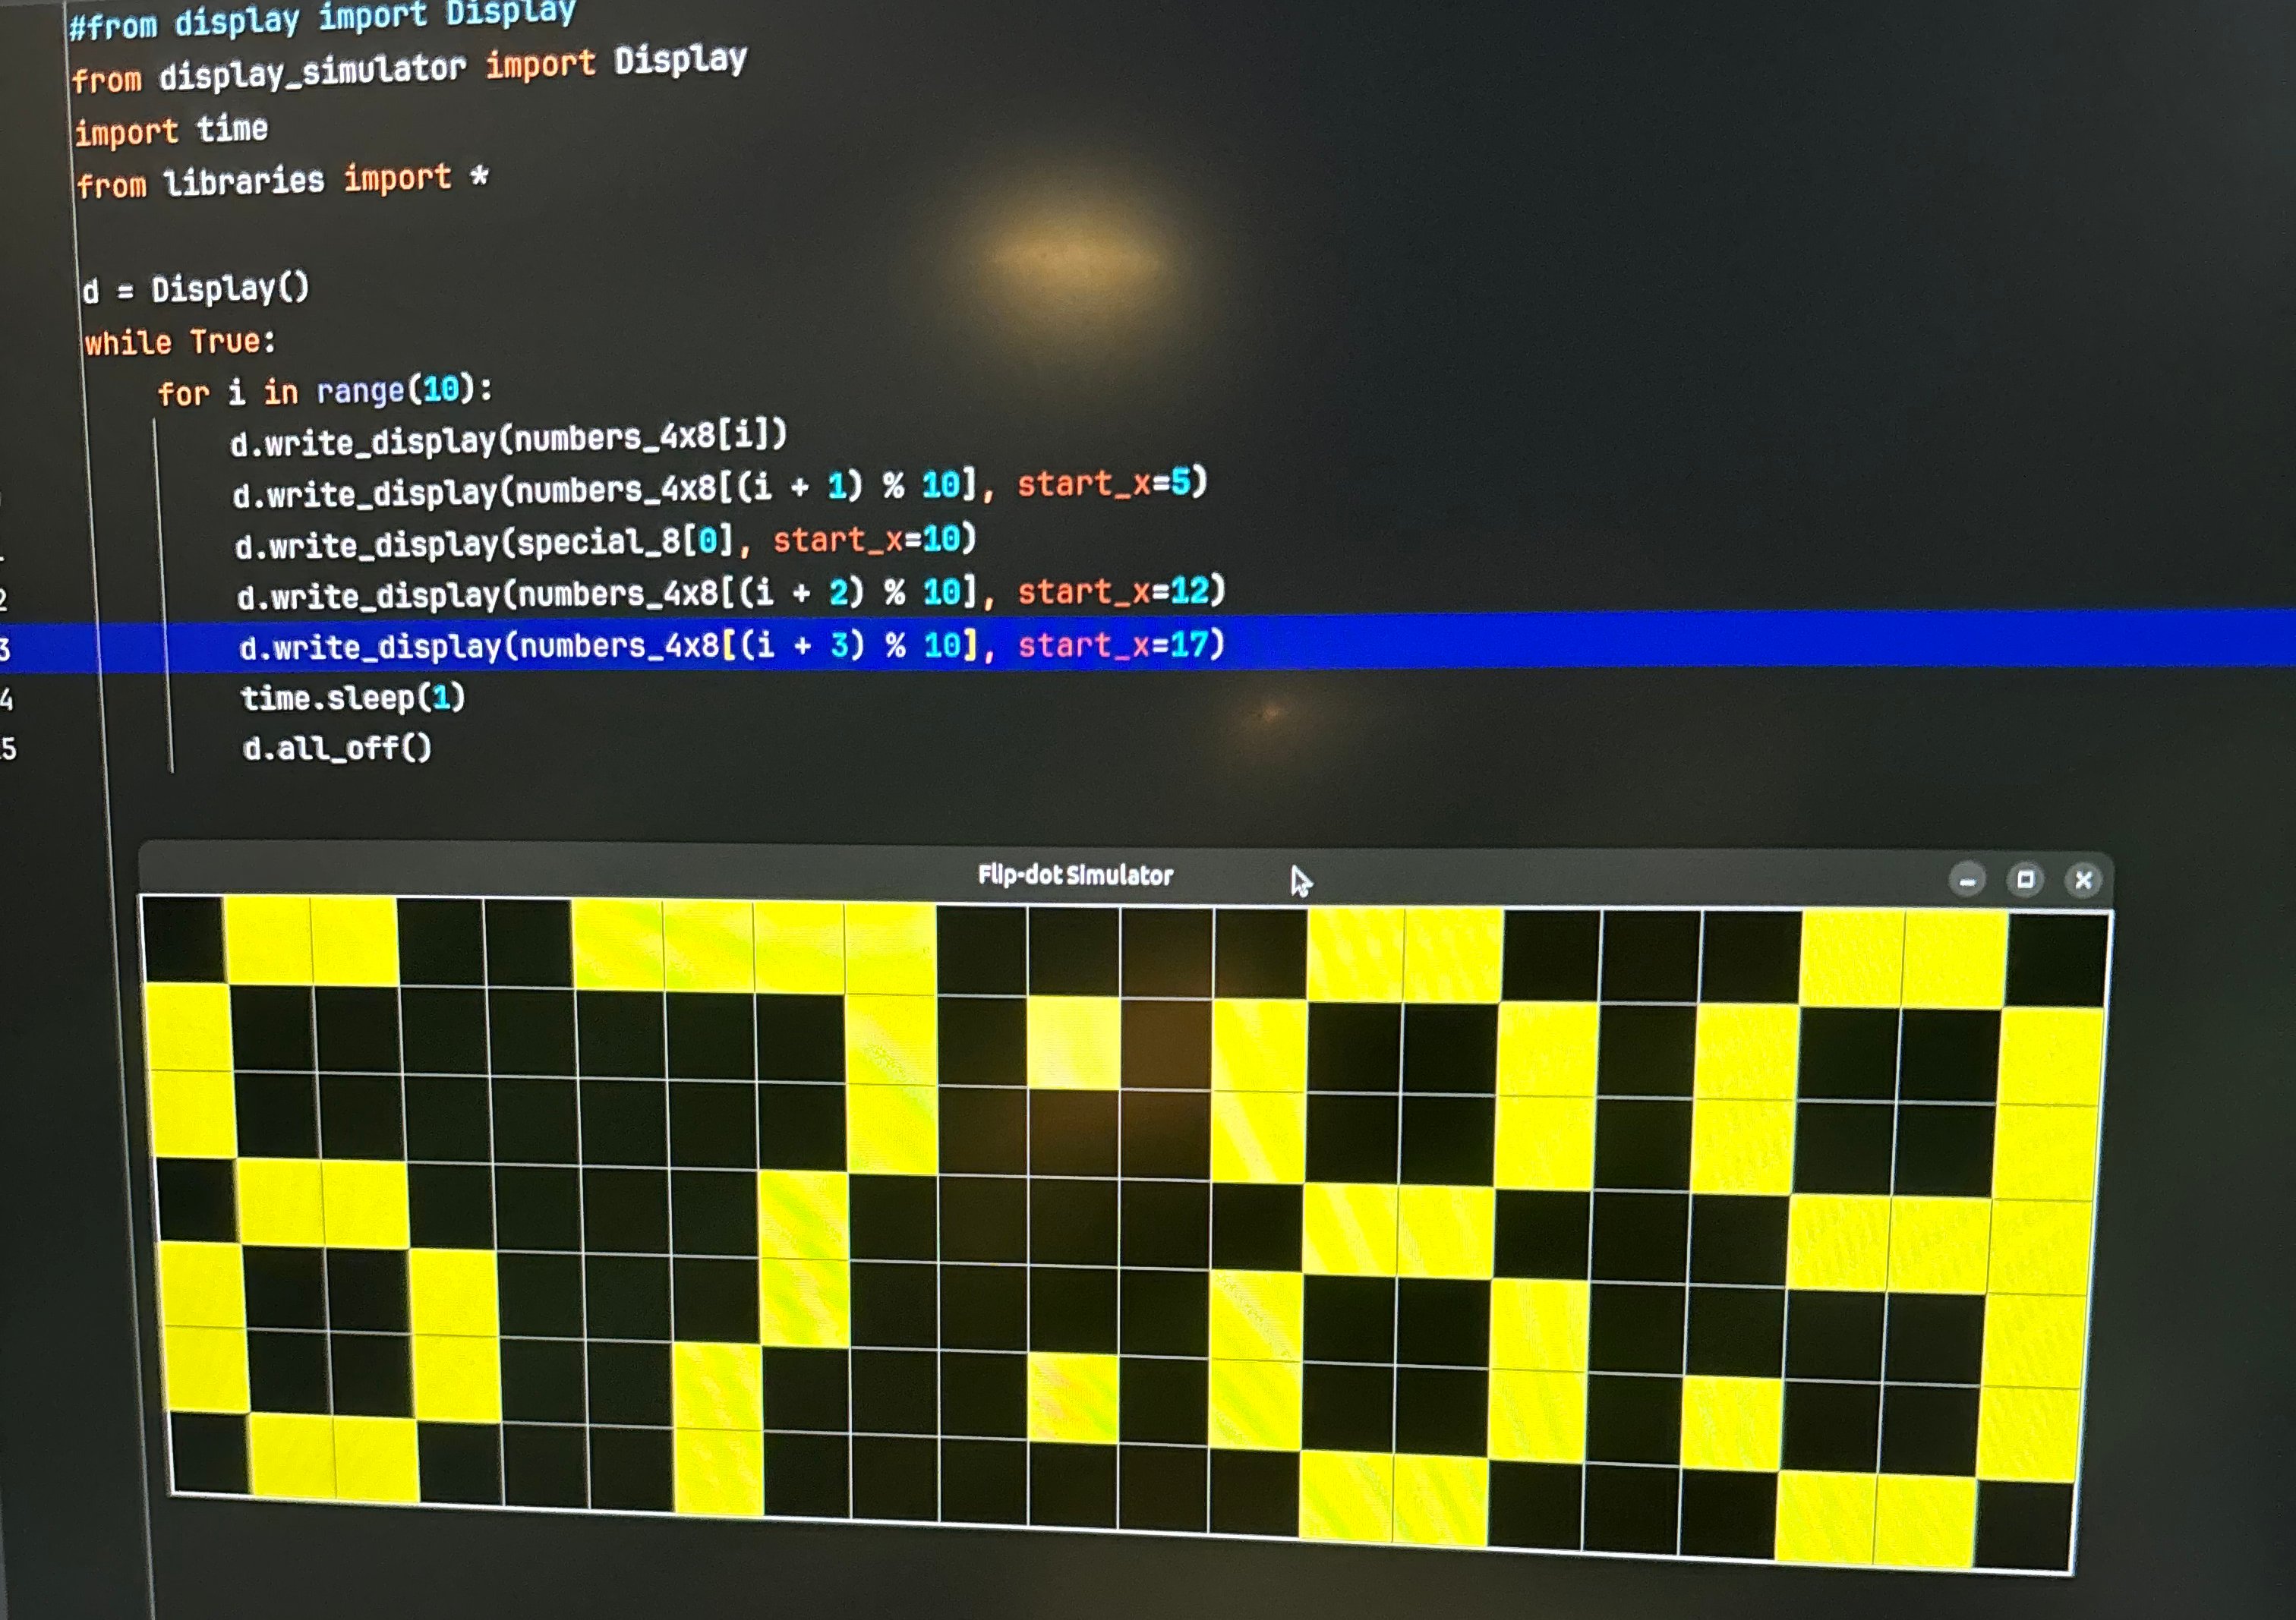Select the 'while True:' line

[x=180, y=343]
